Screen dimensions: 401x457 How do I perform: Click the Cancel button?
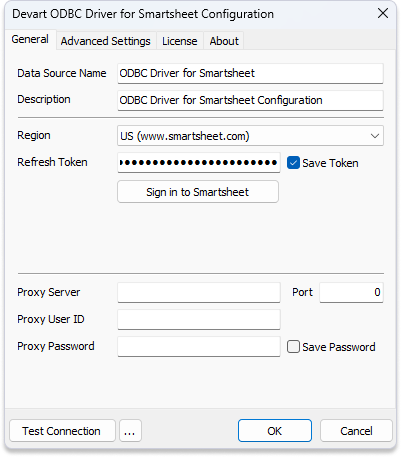356,431
